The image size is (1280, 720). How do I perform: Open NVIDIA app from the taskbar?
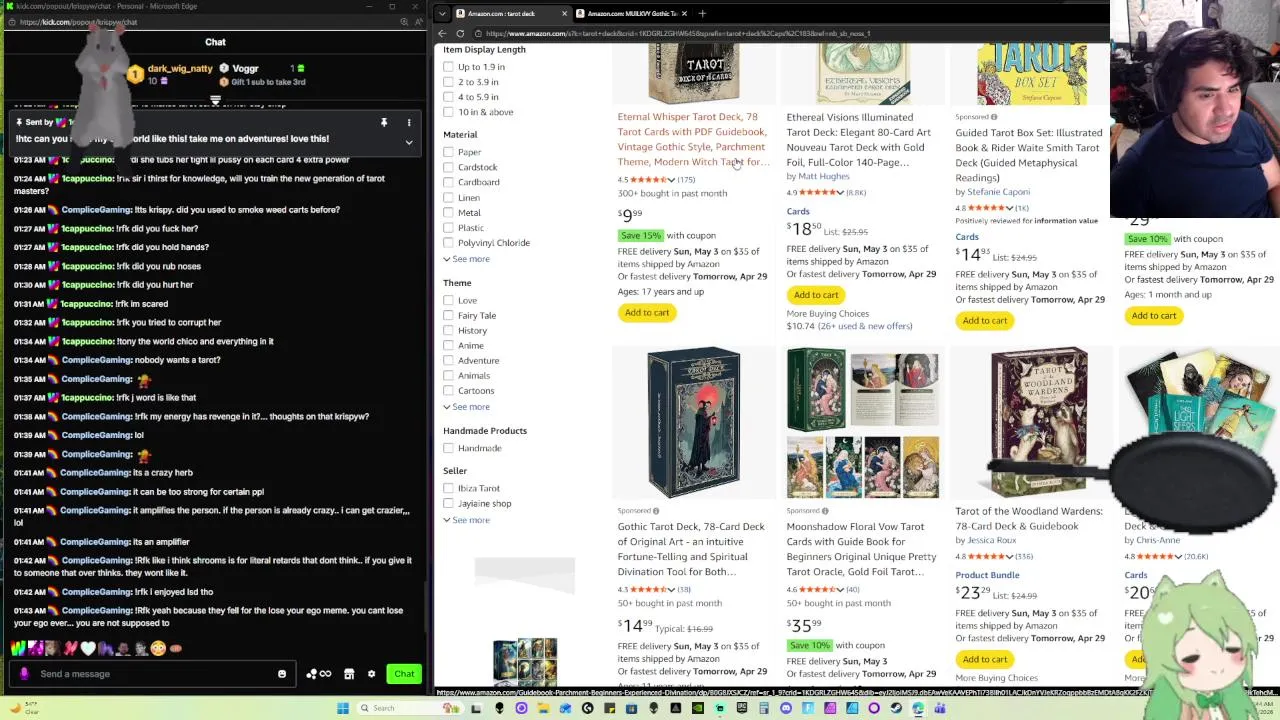point(697,708)
